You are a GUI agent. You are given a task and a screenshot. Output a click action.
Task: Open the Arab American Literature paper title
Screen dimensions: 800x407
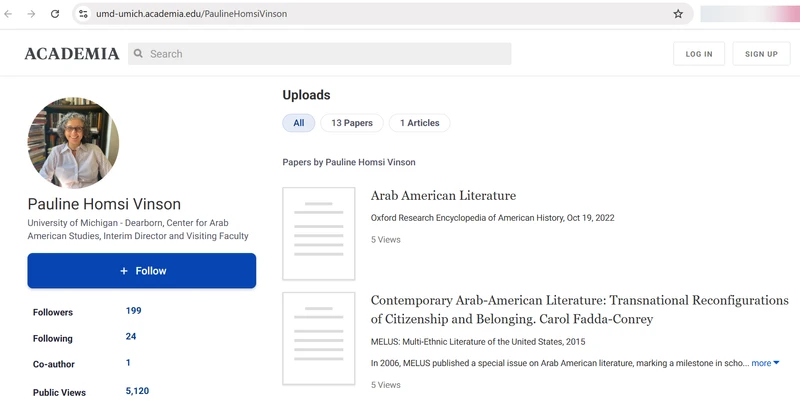tap(443, 195)
